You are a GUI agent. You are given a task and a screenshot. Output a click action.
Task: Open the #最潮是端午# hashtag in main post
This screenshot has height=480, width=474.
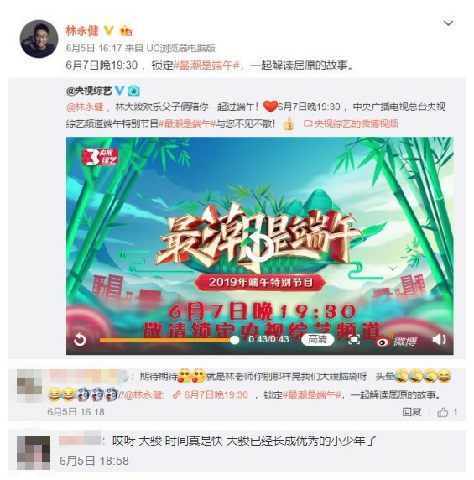pyautogui.click(x=208, y=65)
